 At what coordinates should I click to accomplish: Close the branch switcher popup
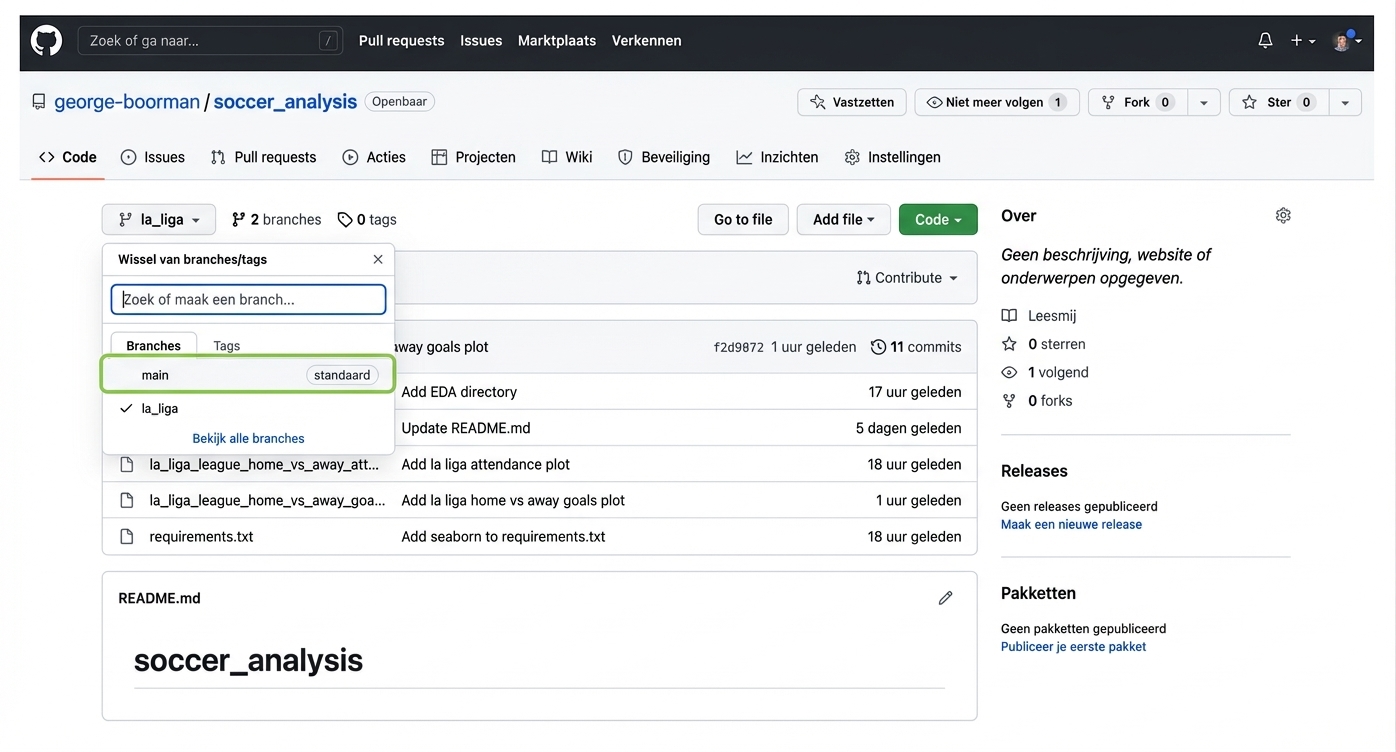coord(378,259)
